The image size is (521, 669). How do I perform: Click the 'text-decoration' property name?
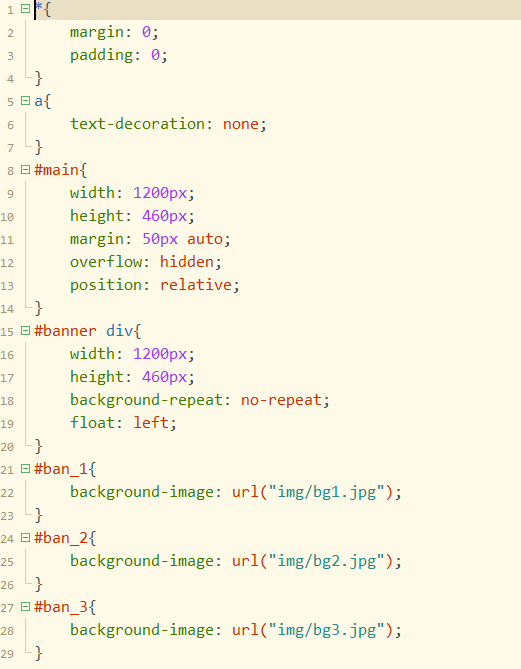pos(137,124)
